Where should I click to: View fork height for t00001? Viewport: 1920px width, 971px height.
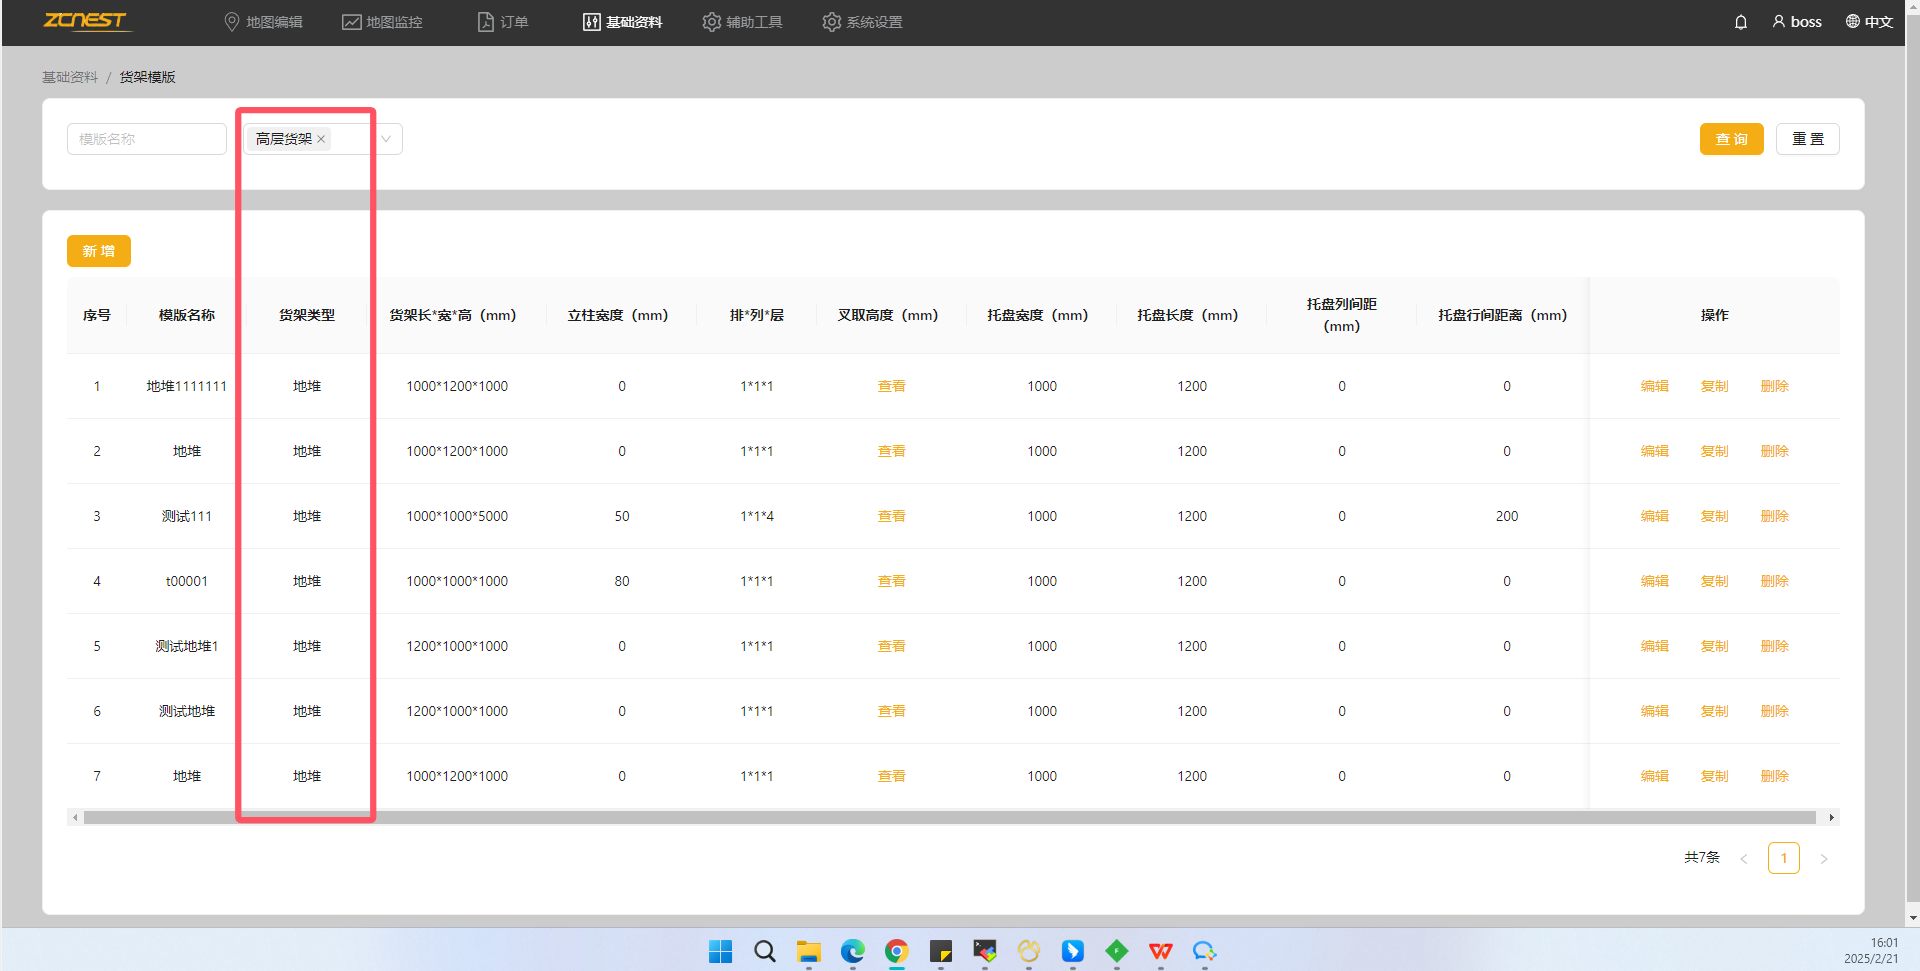click(892, 581)
